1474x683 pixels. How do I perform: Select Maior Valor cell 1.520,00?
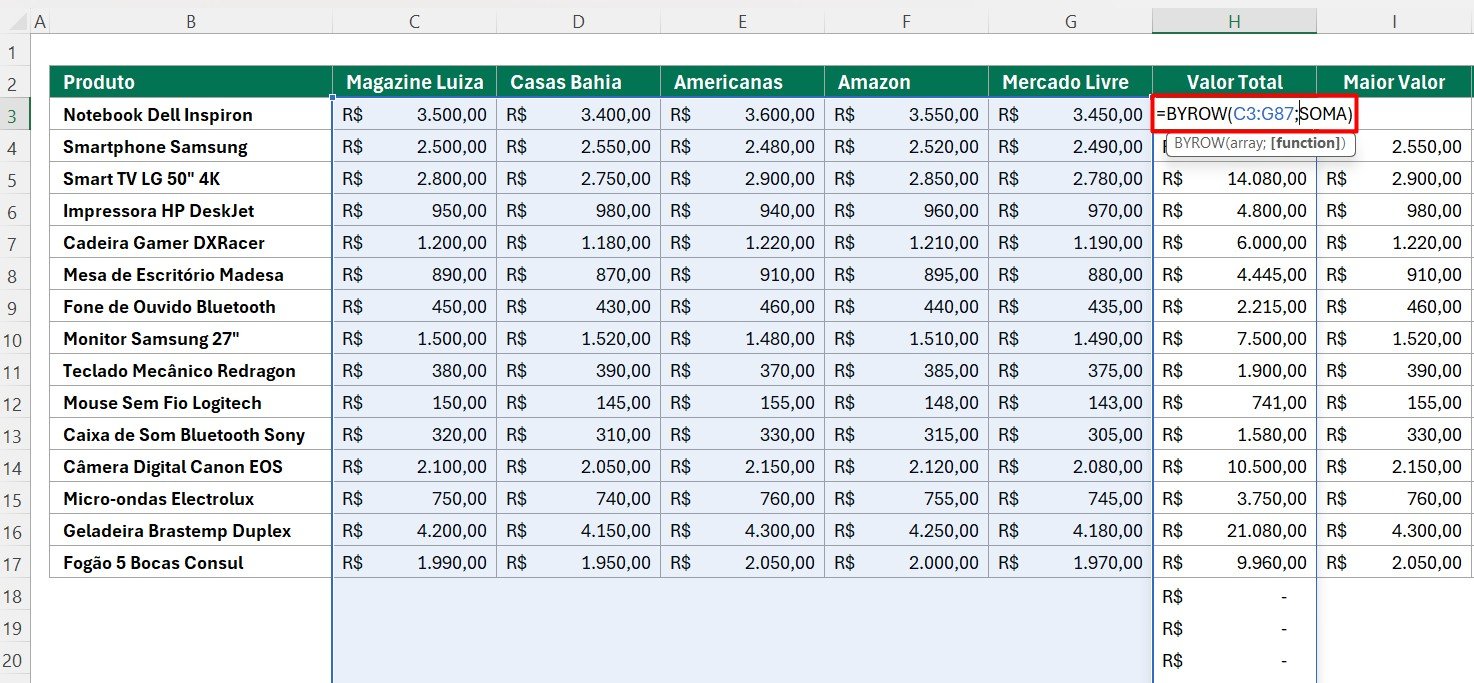1395,338
